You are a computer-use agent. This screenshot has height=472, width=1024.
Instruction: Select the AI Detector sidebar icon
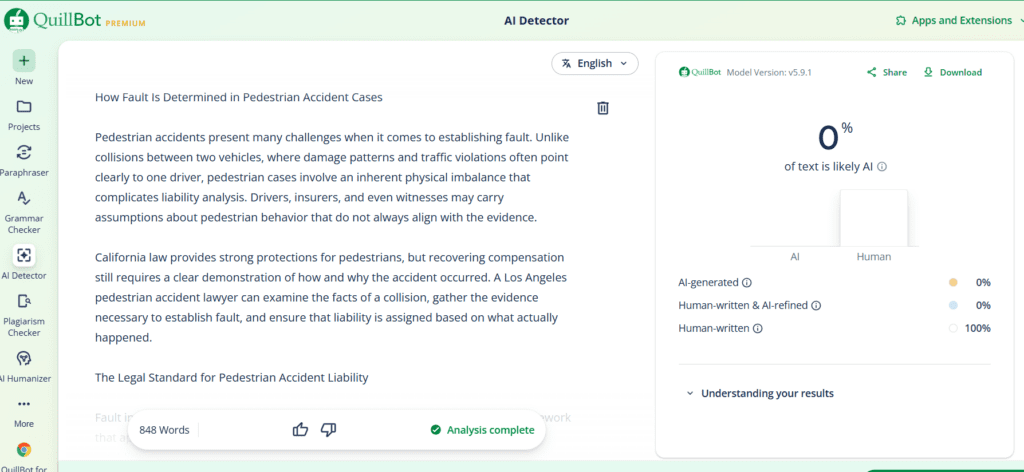[24, 255]
